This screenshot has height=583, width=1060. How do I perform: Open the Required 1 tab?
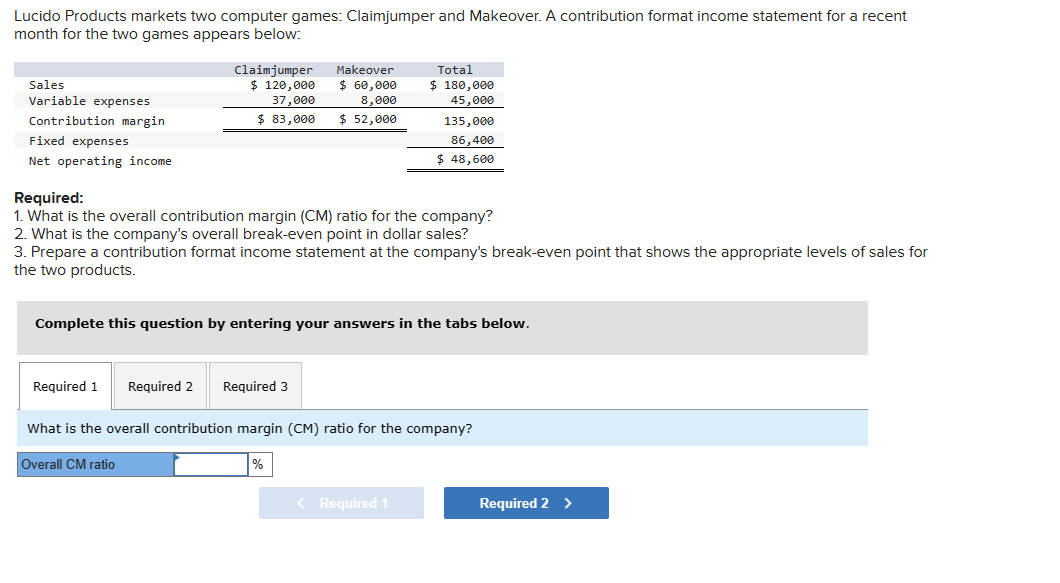coord(66,386)
